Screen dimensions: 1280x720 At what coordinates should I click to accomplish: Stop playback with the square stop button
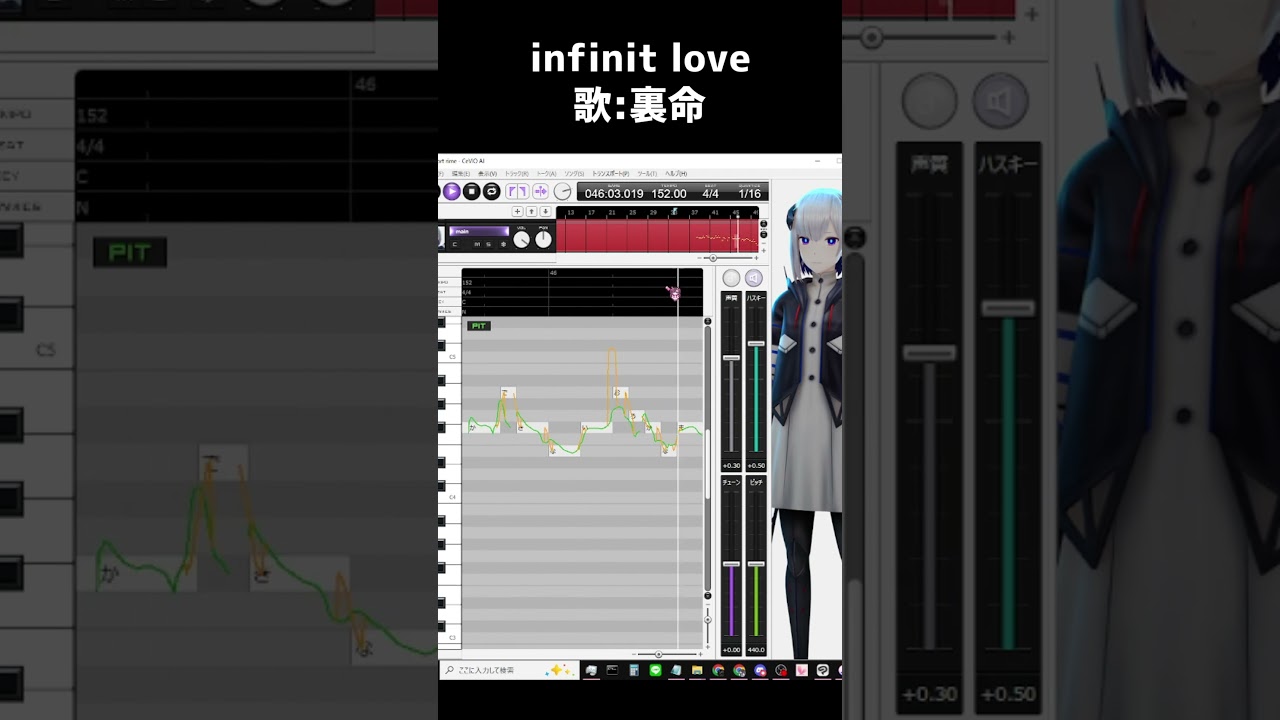tap(472, 191)
